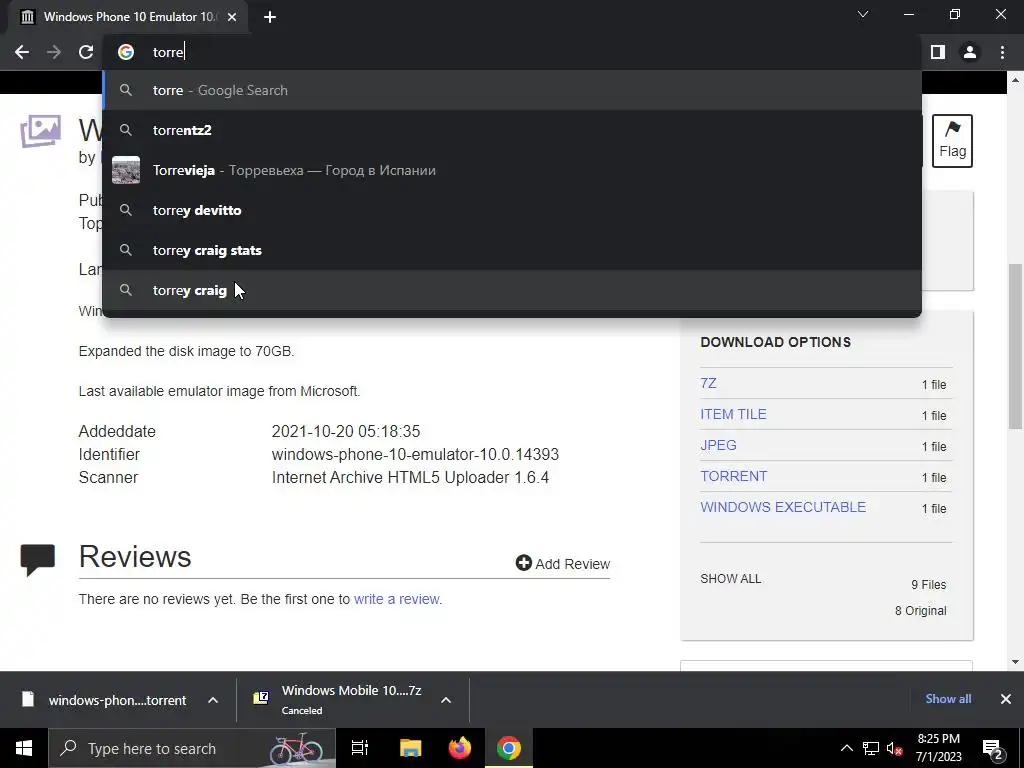Open the Windows Start menu
The height and width of the screenshot is (768, 1024).
point(24,748)
